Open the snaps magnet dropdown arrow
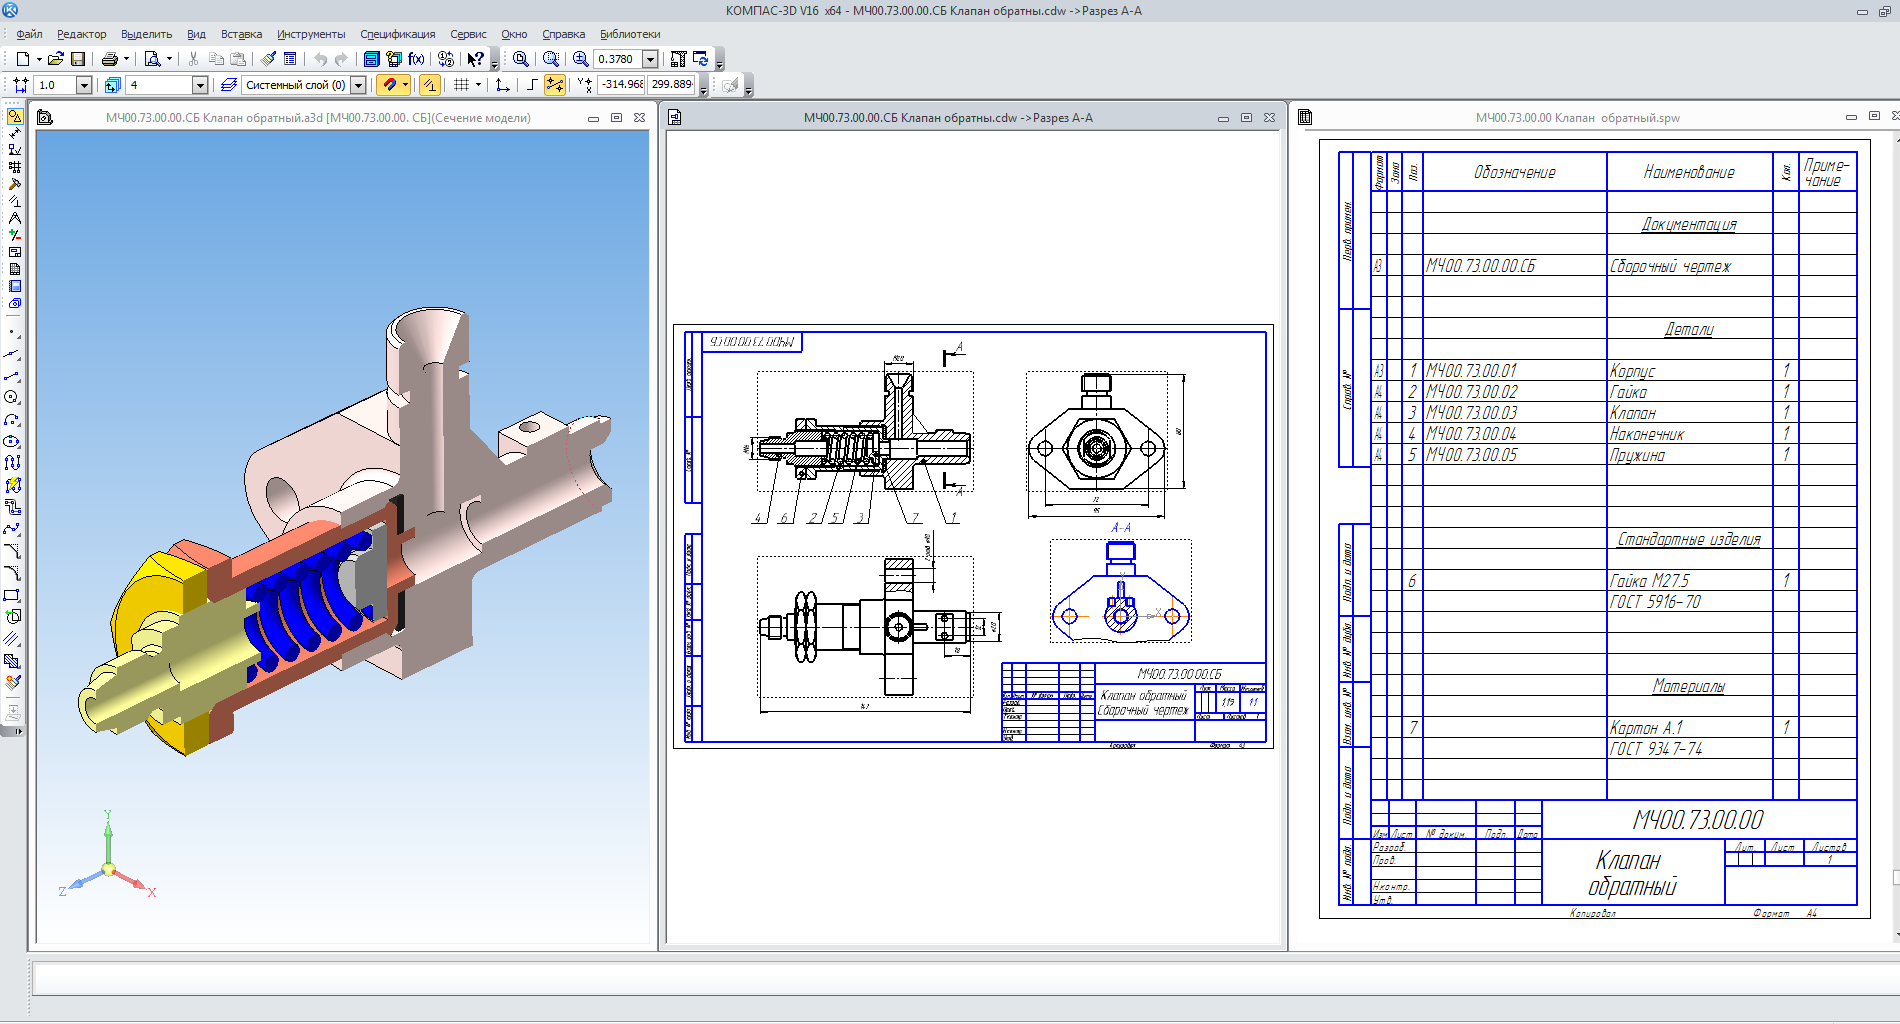 (x=405, y=85)
